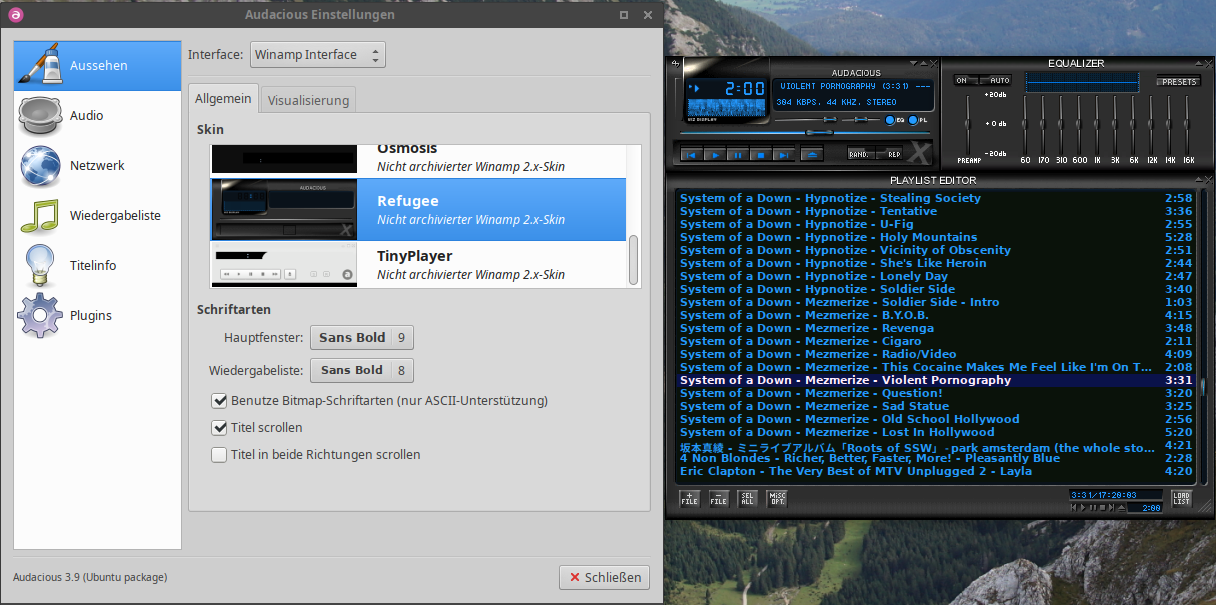Select track Mezmerize - B.Y.O.B.
Image resolution: width=1216 pixels, height=605 pixels.
(x=937, y=315)
